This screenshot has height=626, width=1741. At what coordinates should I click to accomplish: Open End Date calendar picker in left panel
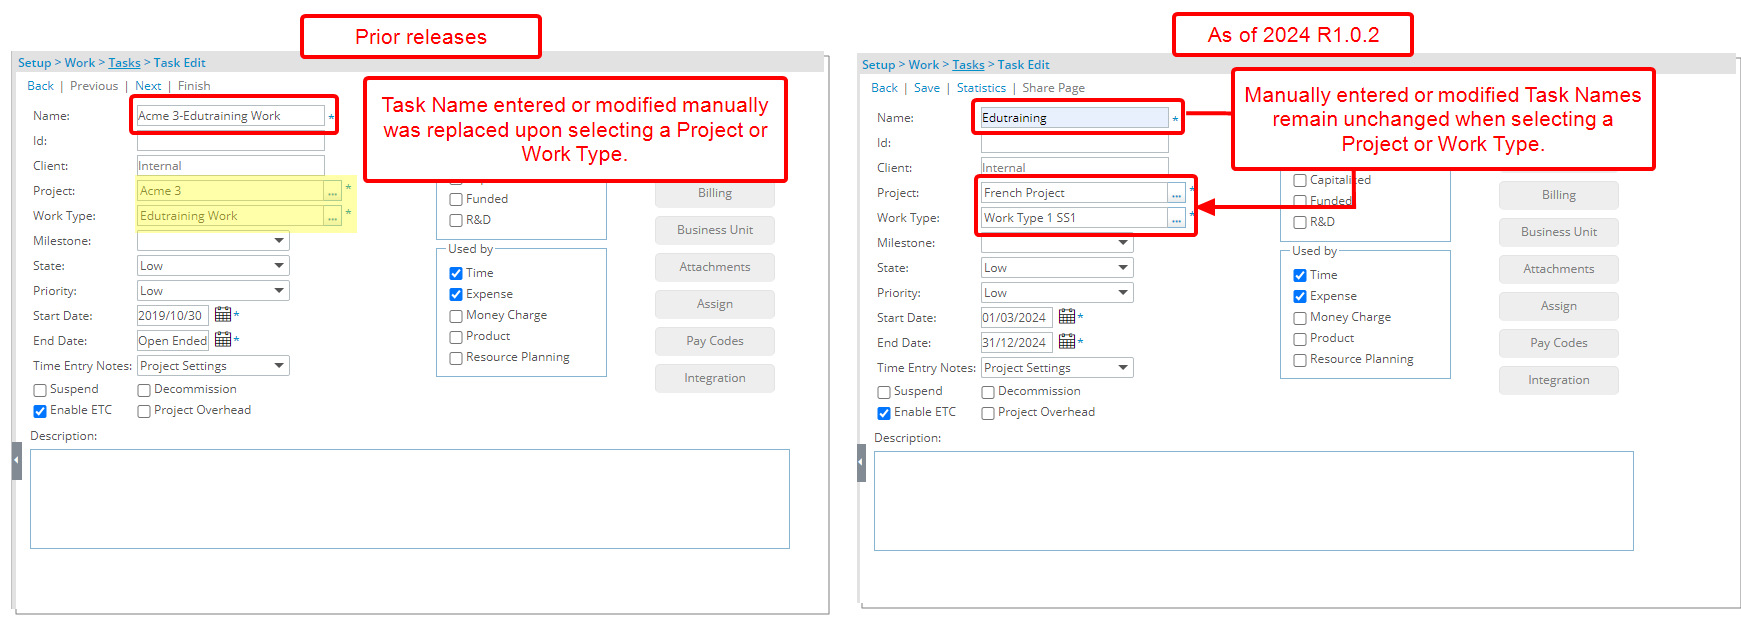coord(223,340)
